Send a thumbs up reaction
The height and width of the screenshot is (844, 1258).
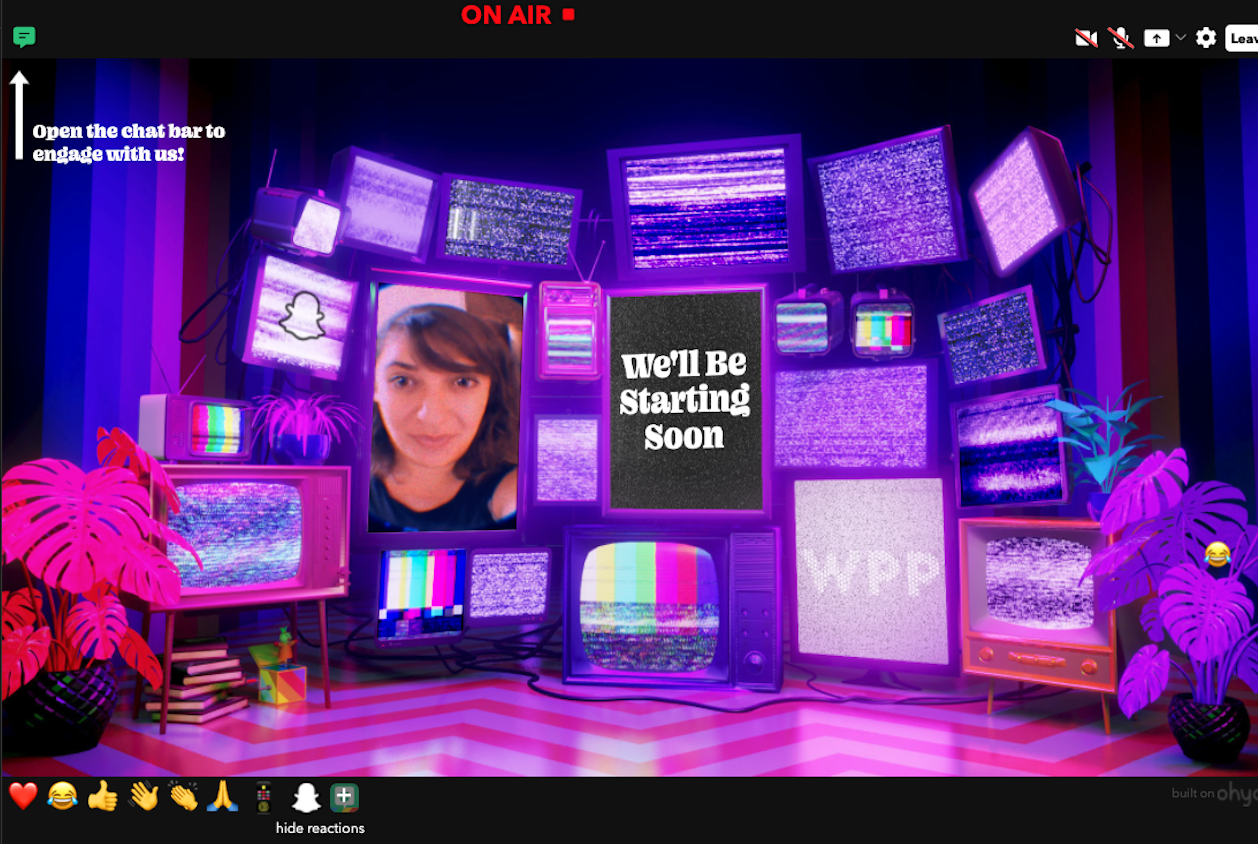102,797
